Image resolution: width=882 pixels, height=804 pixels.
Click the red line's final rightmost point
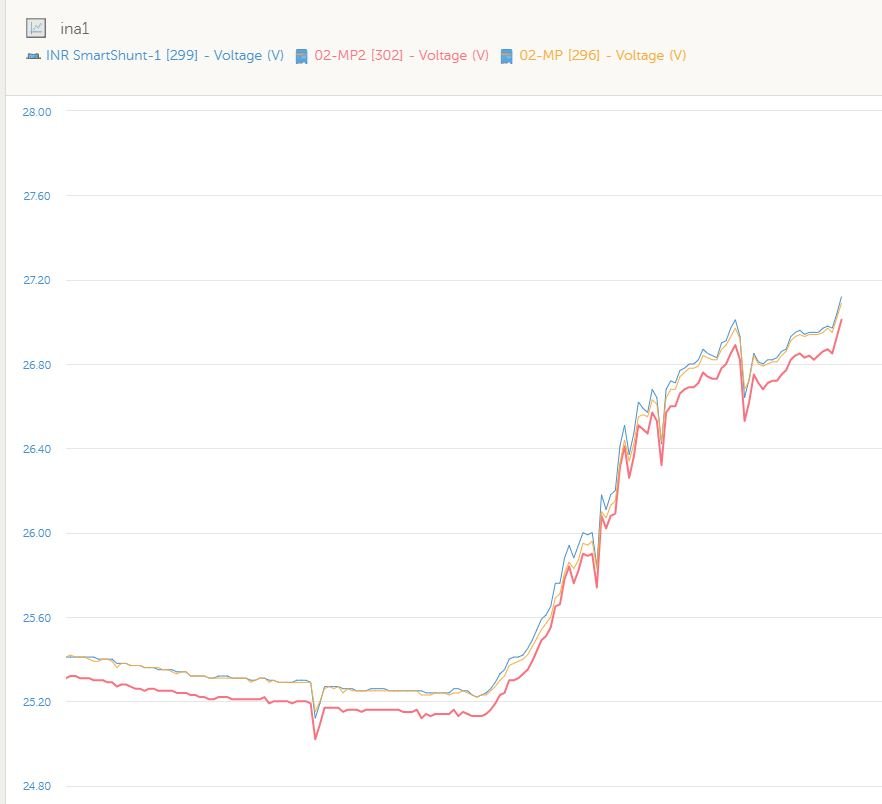pos(841,320)
